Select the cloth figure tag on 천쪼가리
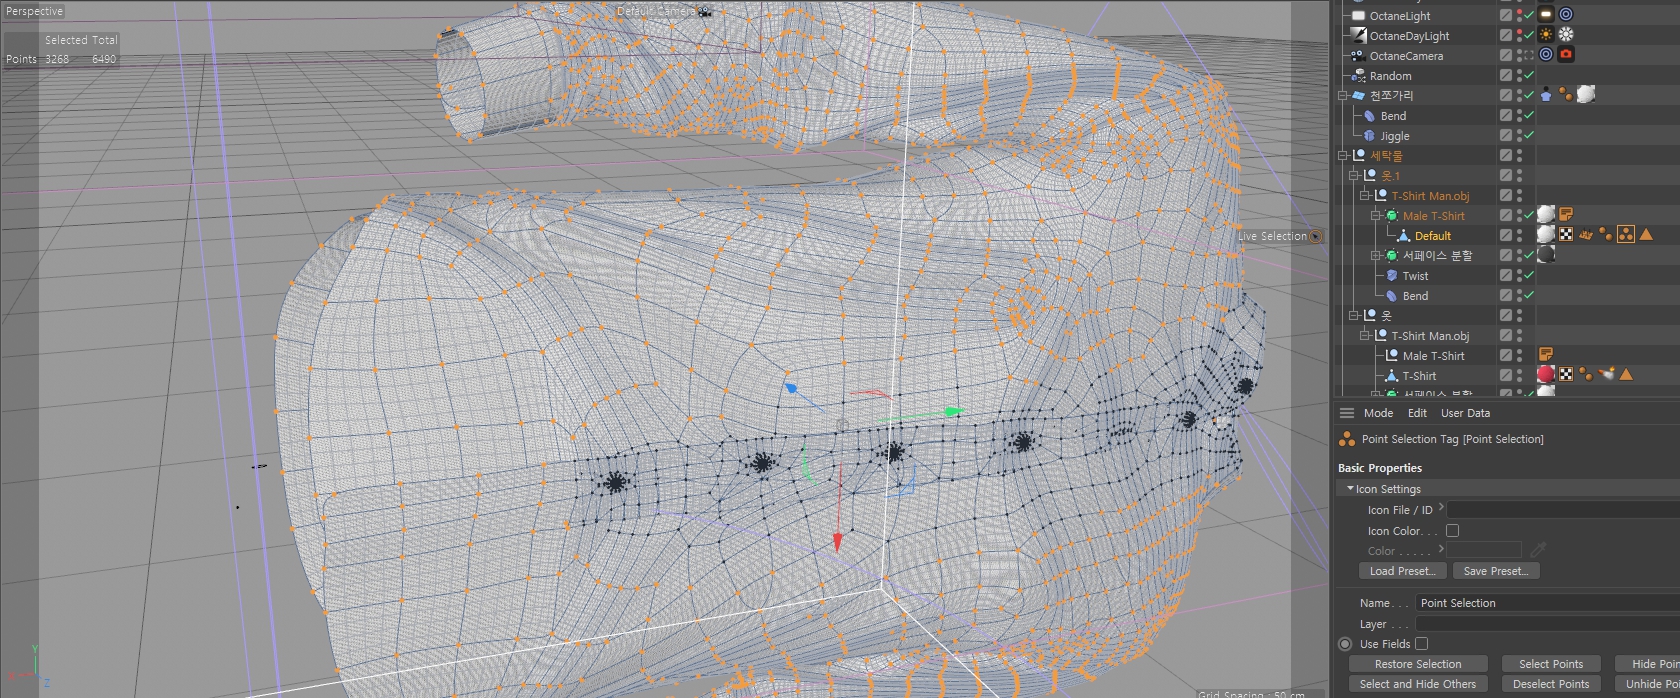Viewport: 1680px width, 698px height. (1546, 95)
